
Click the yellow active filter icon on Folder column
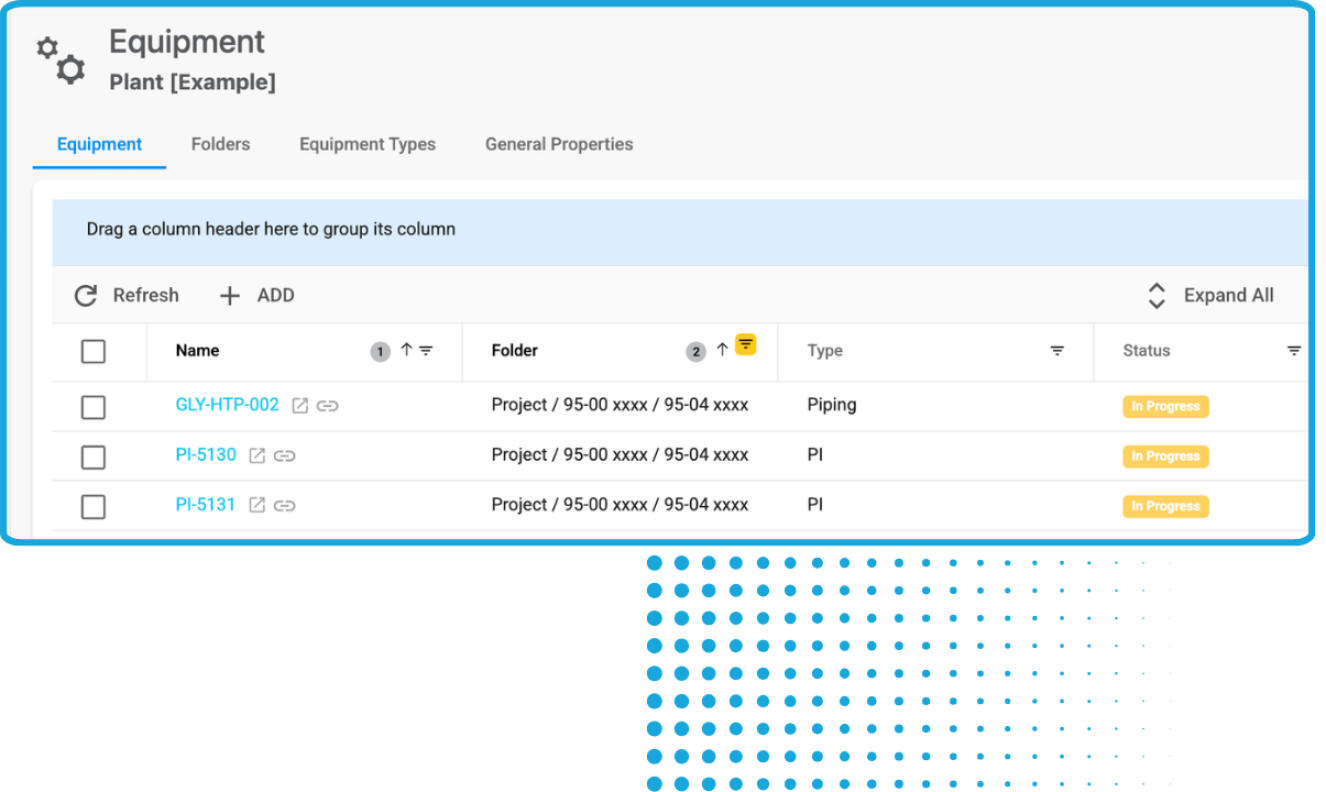point(745,345)
